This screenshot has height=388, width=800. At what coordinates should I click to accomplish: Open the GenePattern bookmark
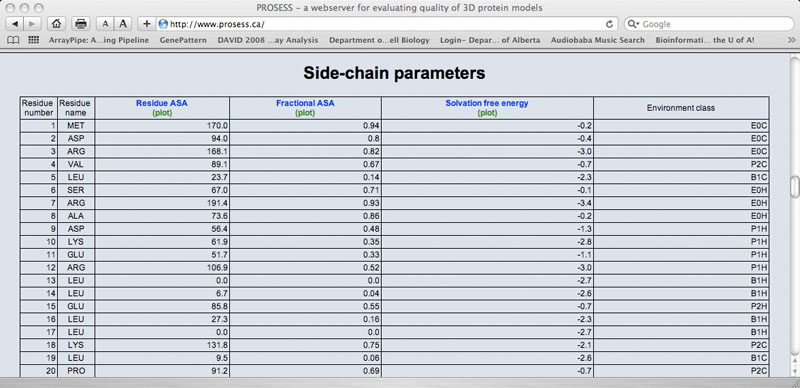pos(183,40)
